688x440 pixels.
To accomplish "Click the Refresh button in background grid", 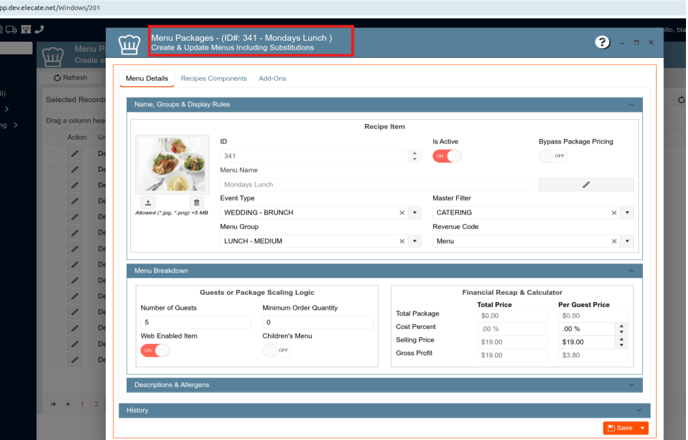I will click(x=70, y=77).
